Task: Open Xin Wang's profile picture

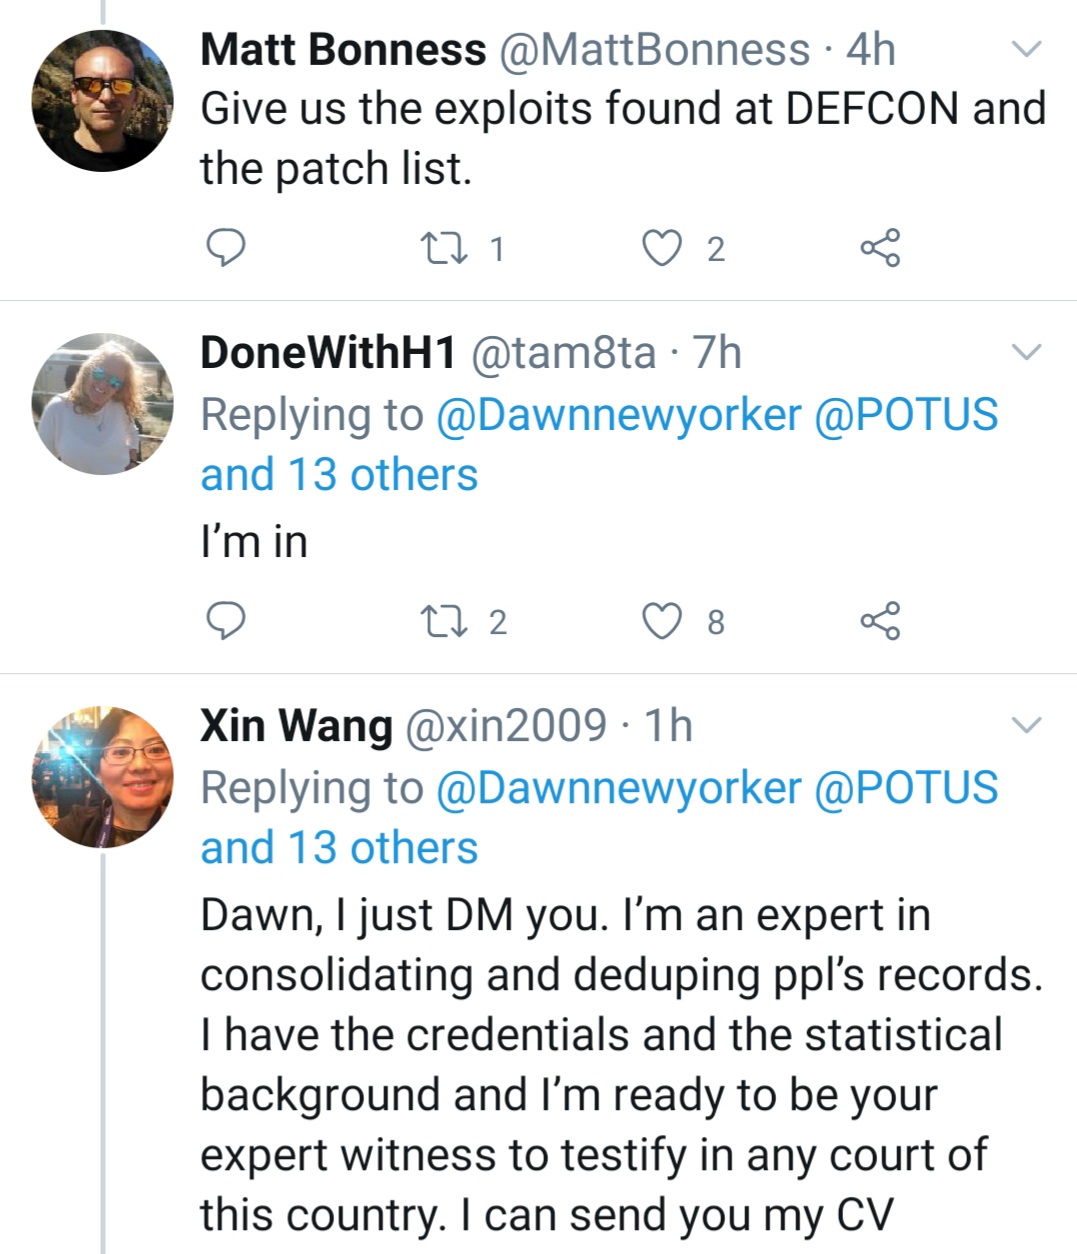Action: coord(103,777)
